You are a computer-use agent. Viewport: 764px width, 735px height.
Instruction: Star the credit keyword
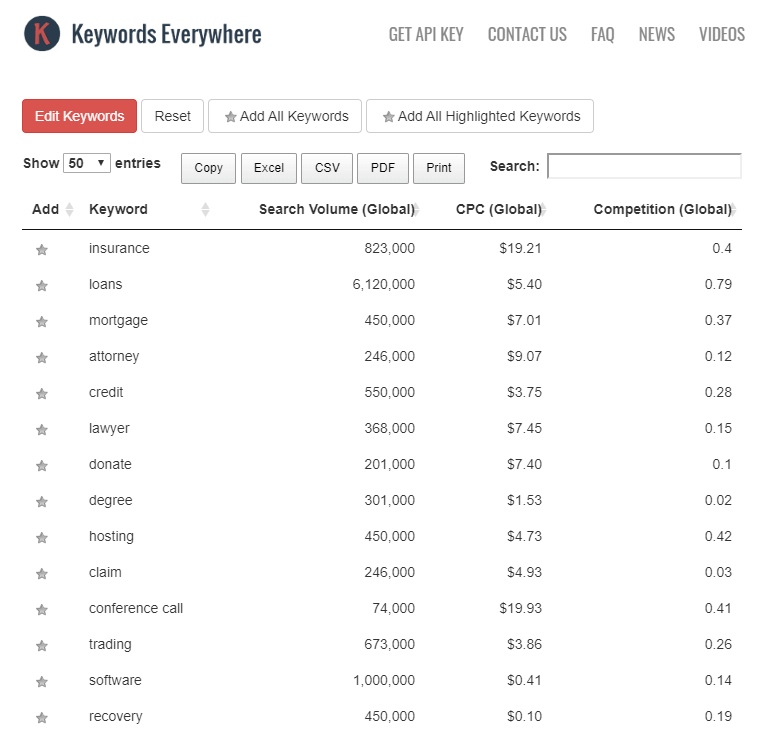(x=42, y=394)
